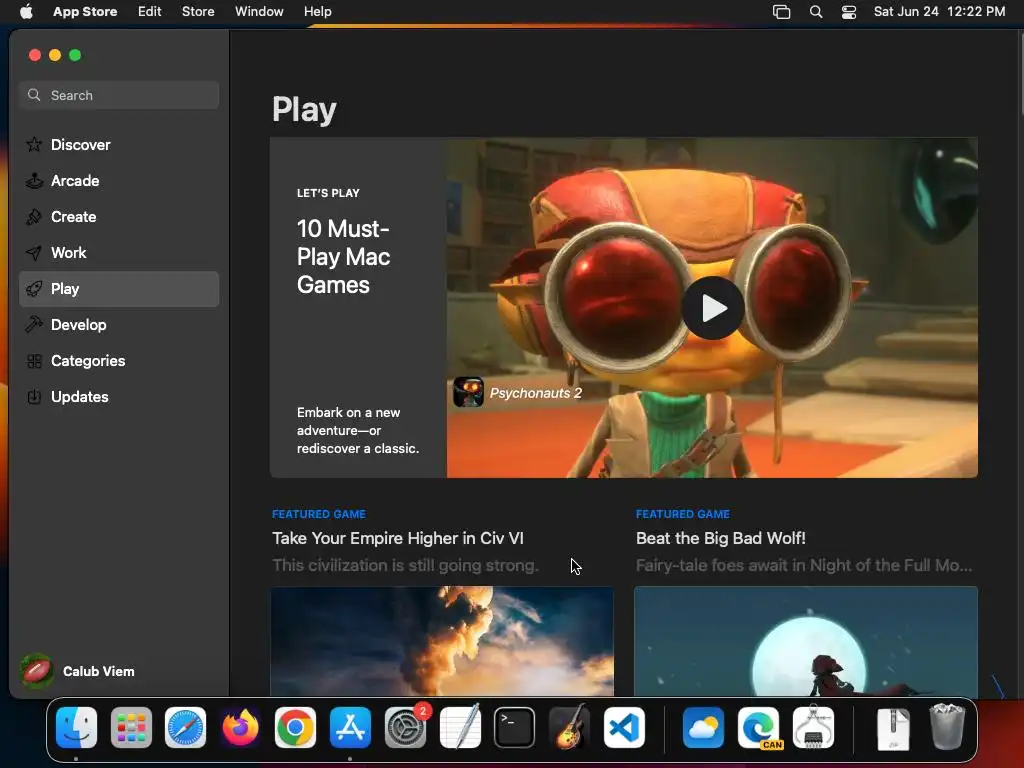Open the Updates download icon

(x=34, y=396)
